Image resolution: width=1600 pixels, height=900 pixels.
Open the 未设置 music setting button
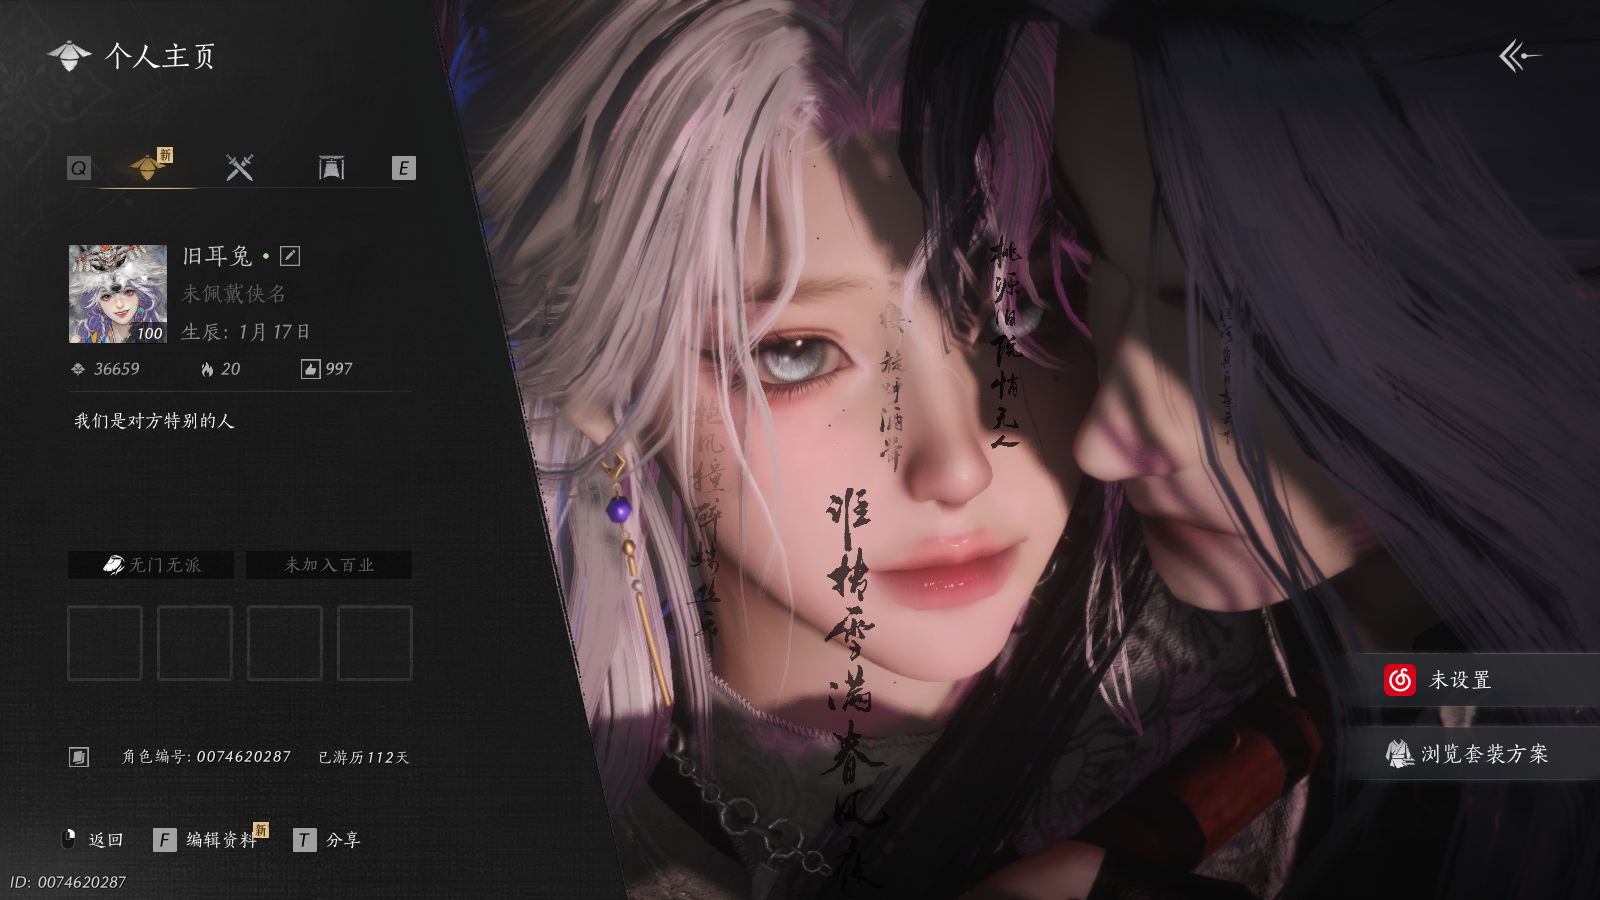tap(1470, 680)
